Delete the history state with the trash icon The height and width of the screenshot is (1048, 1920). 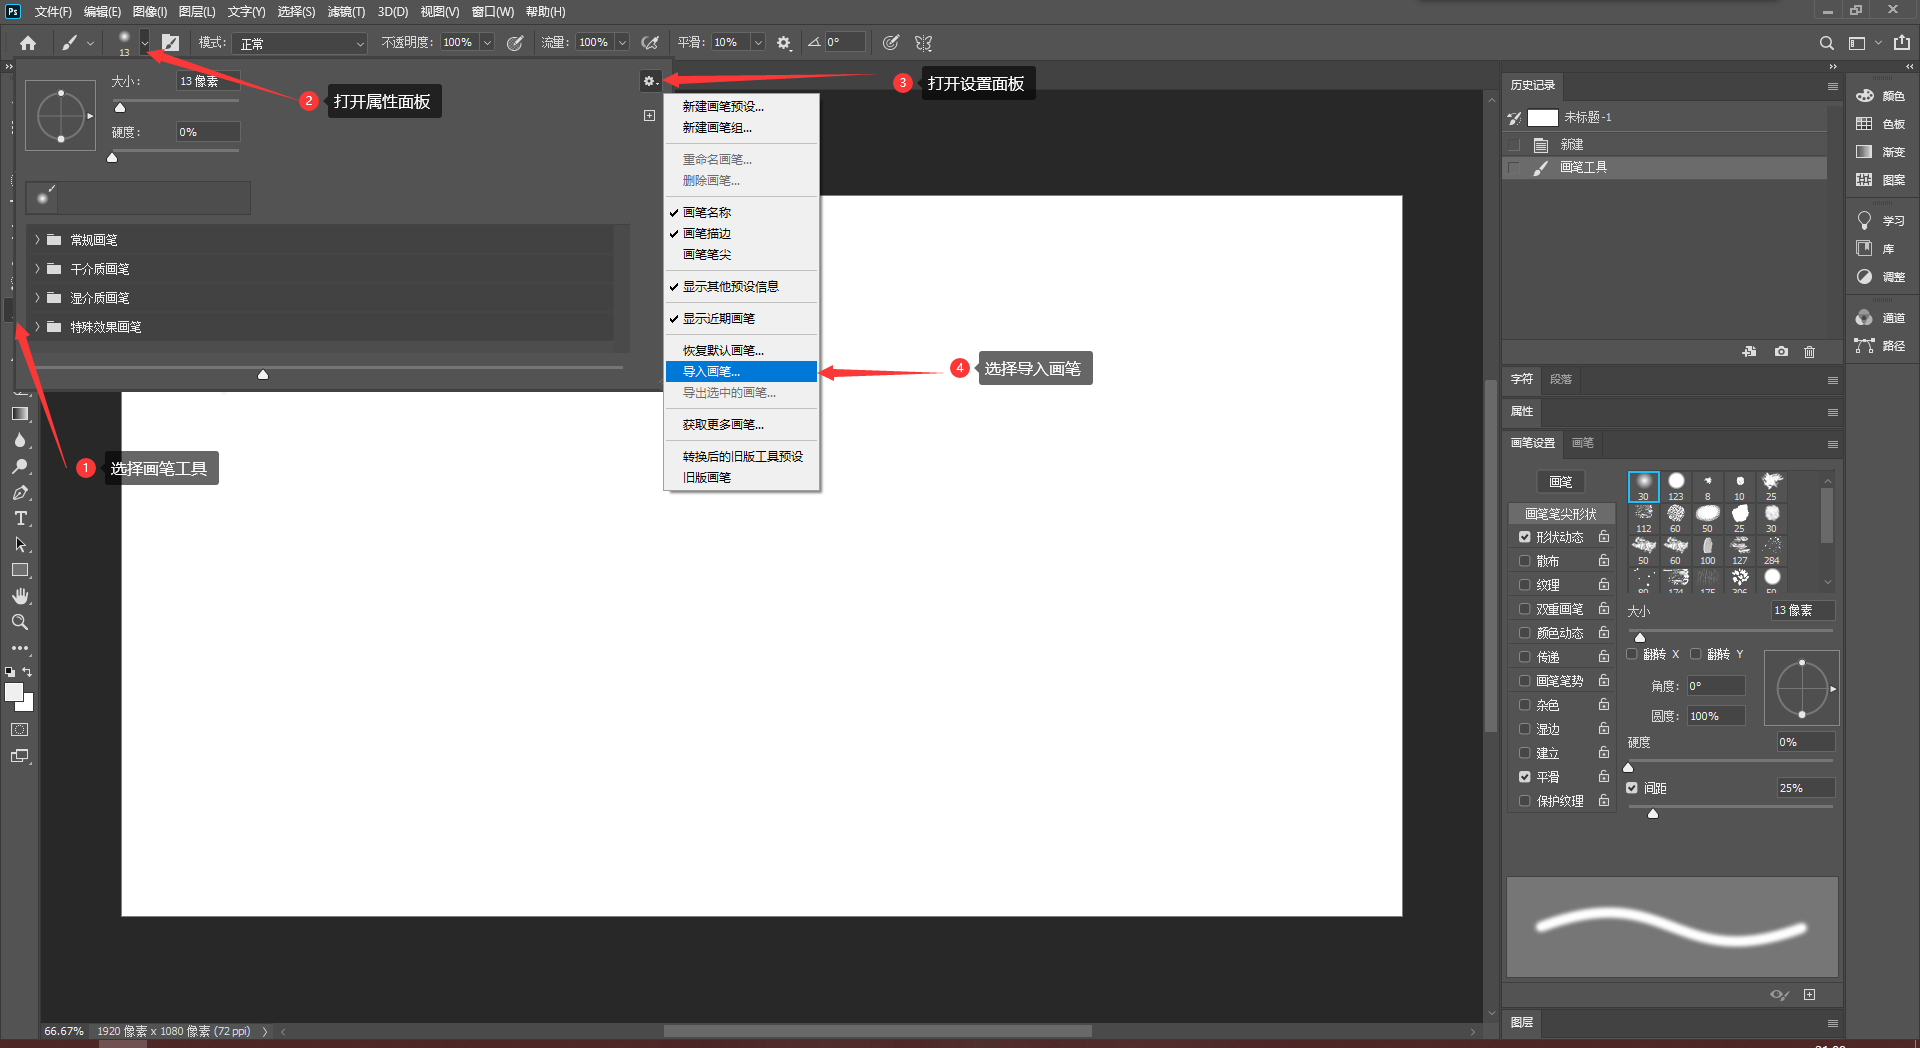[x=1809, y=352]
